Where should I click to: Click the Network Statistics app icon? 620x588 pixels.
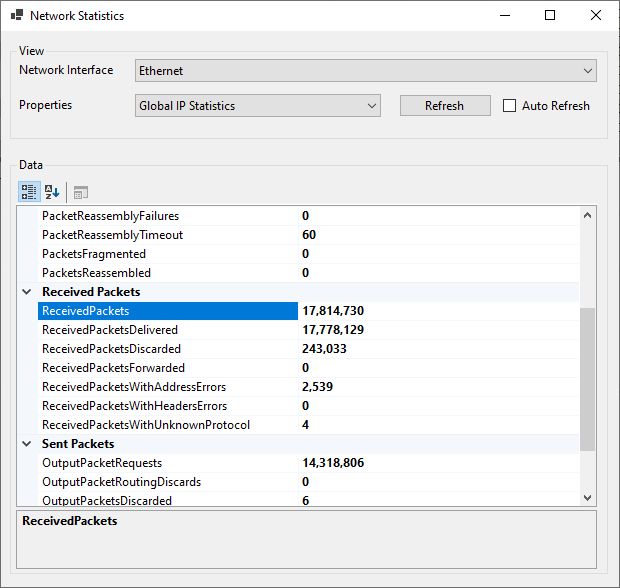tap(17, 15)
